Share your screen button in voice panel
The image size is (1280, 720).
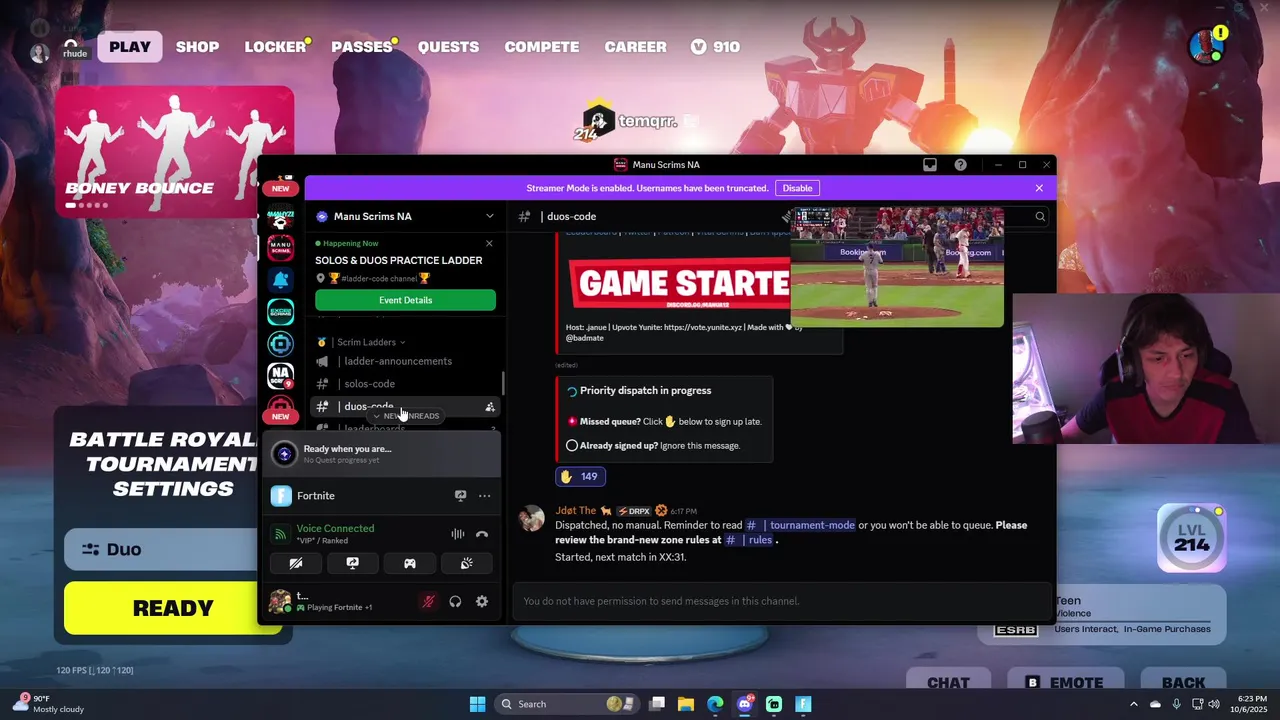(352, 564)
